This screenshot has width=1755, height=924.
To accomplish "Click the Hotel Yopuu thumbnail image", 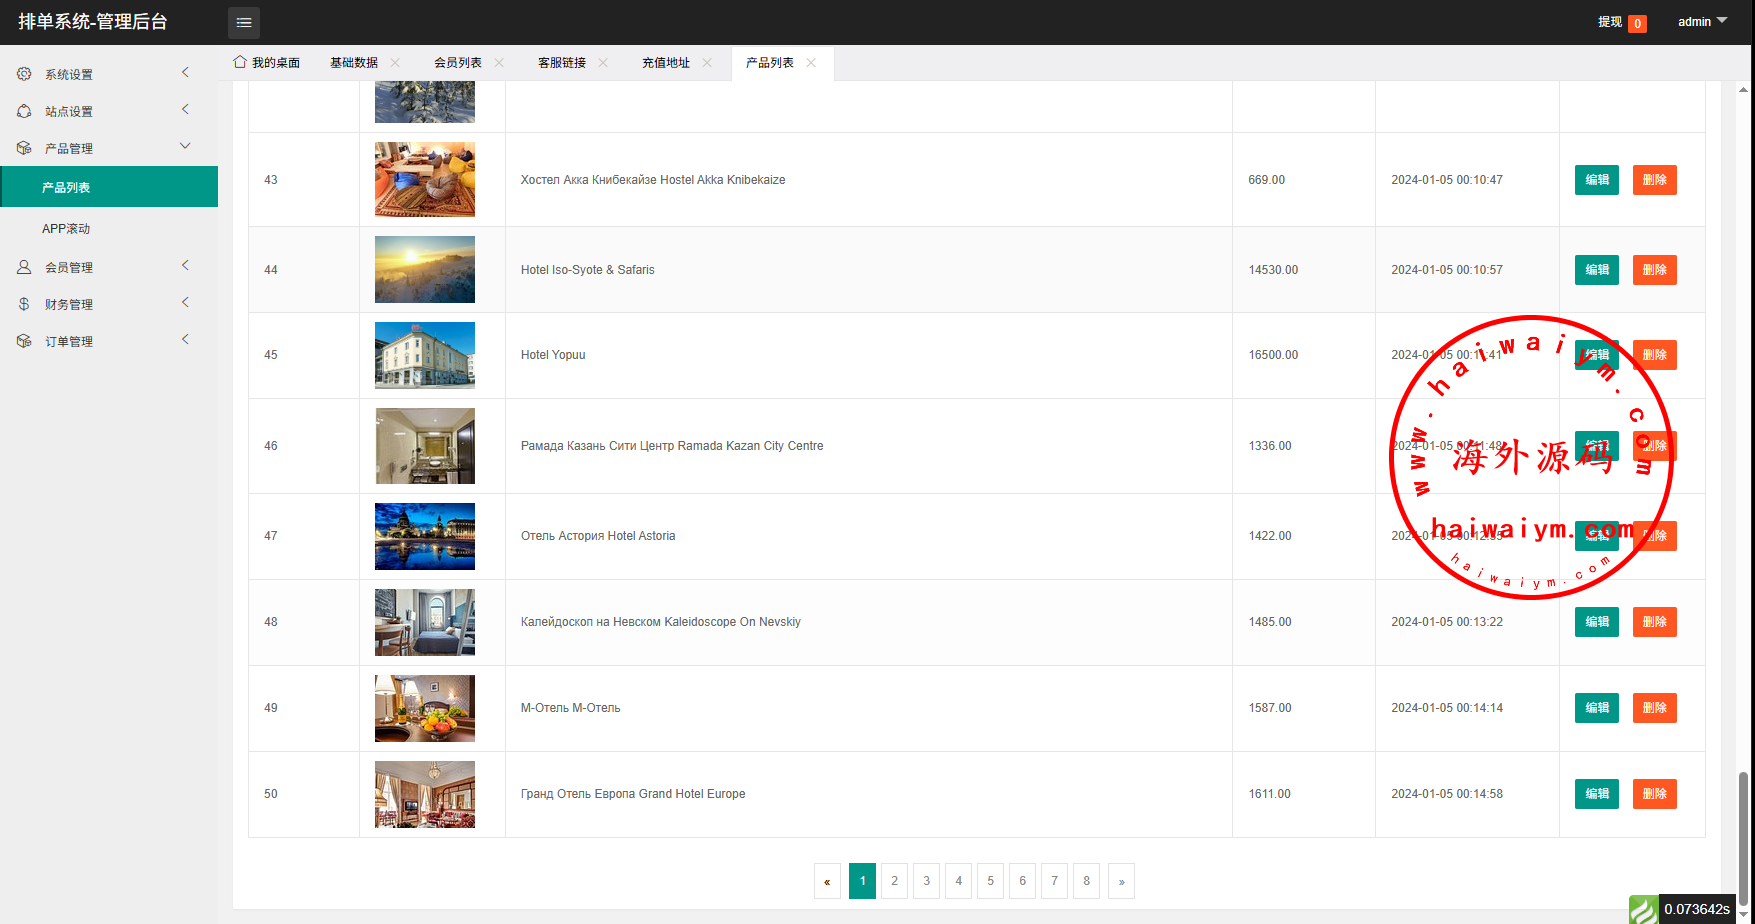I will [425, 355].
